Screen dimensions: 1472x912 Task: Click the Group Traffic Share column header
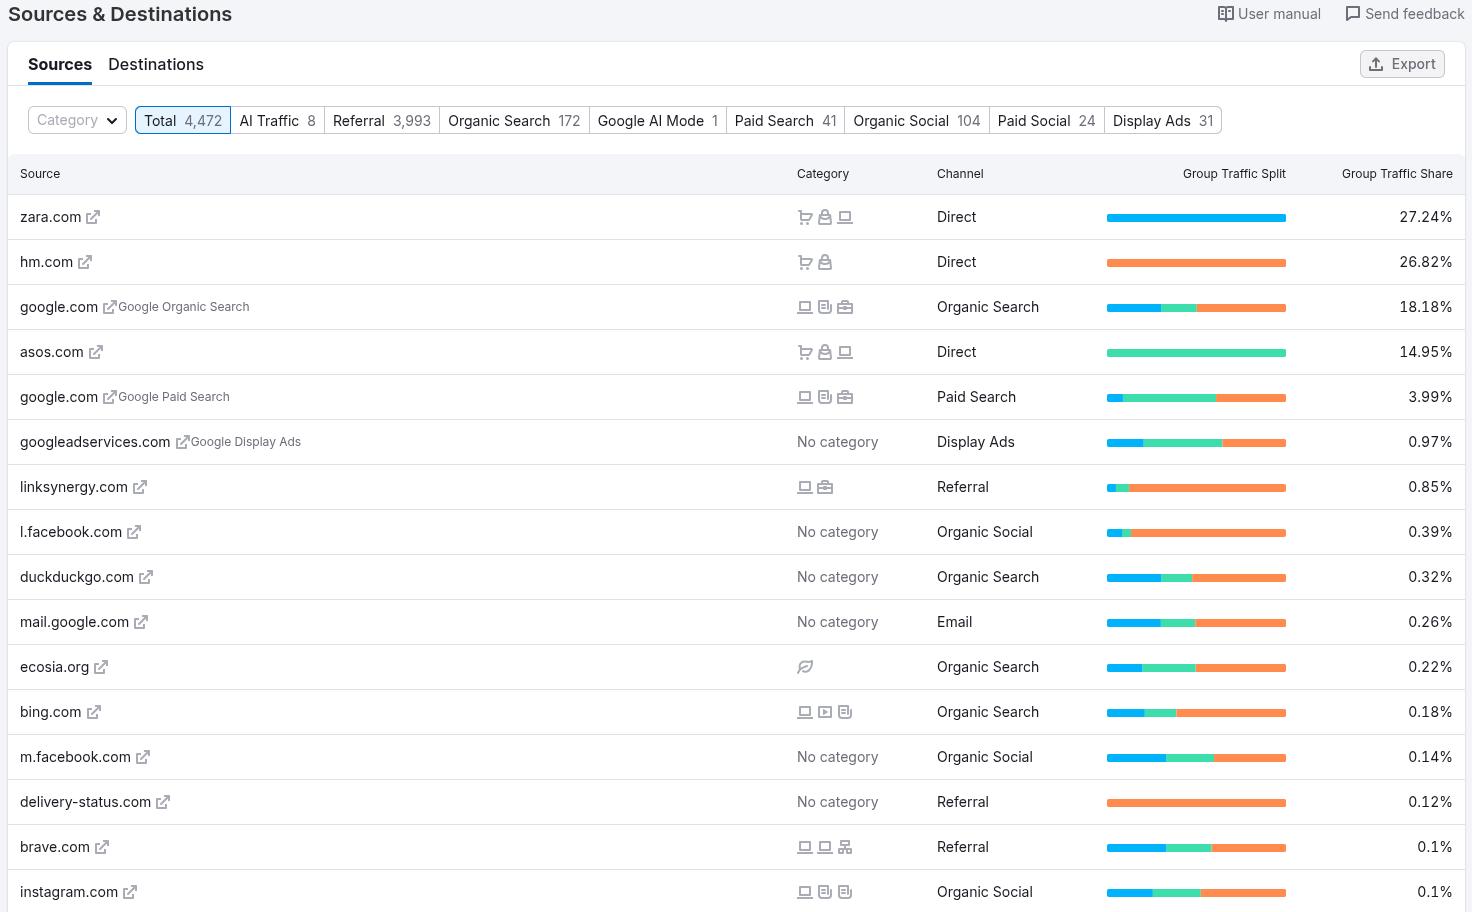pyautogui.click(x=1397, y=174)
